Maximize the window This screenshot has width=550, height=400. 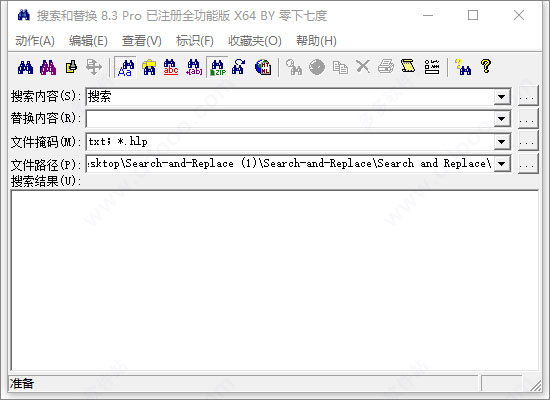473,15
